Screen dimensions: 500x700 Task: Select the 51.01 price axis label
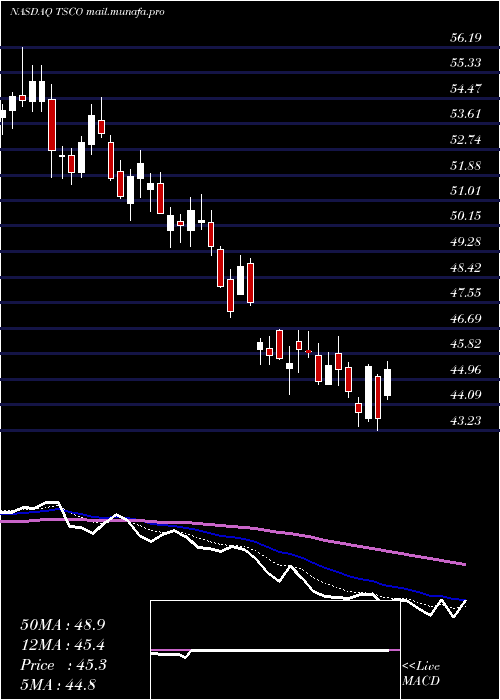point(465,191)
